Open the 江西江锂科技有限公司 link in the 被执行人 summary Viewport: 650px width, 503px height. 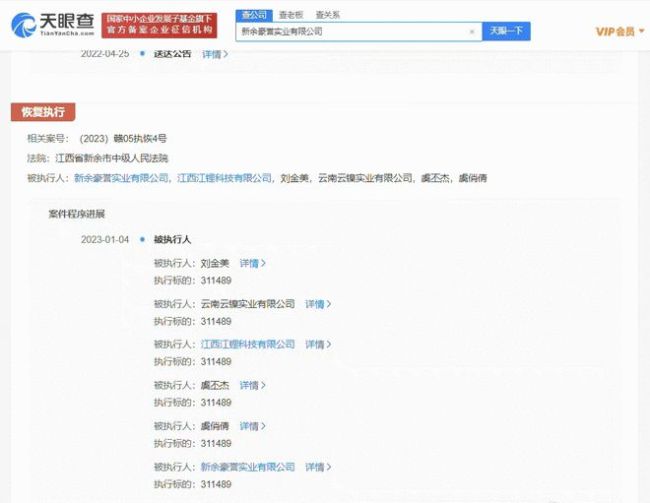(224, 178)
